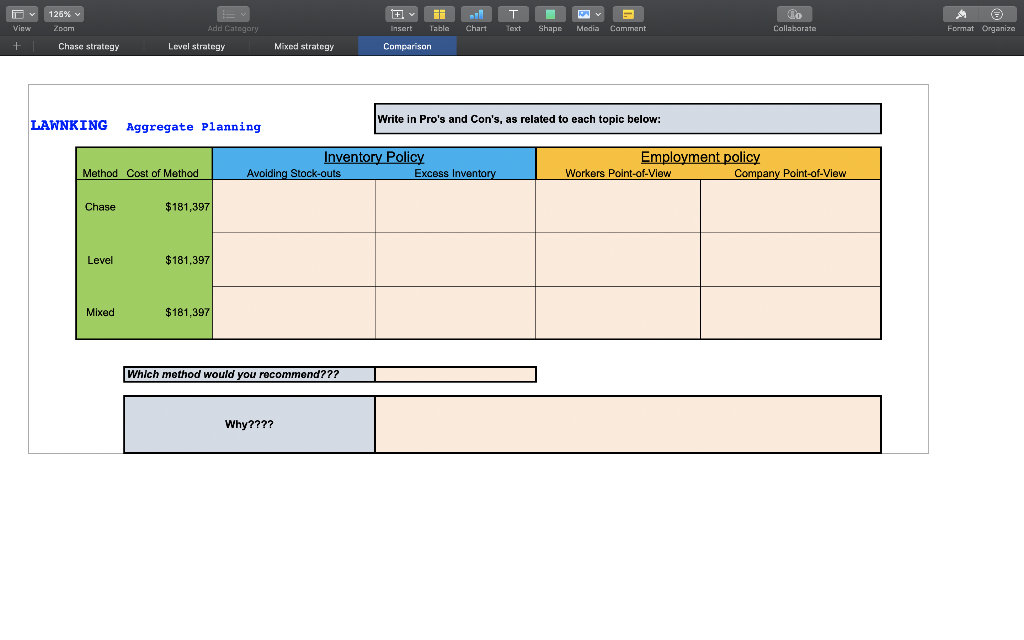The image size is (1024, 640).
Task: Click the Workers Point-of-View column header
Action: tap(618, 173)
